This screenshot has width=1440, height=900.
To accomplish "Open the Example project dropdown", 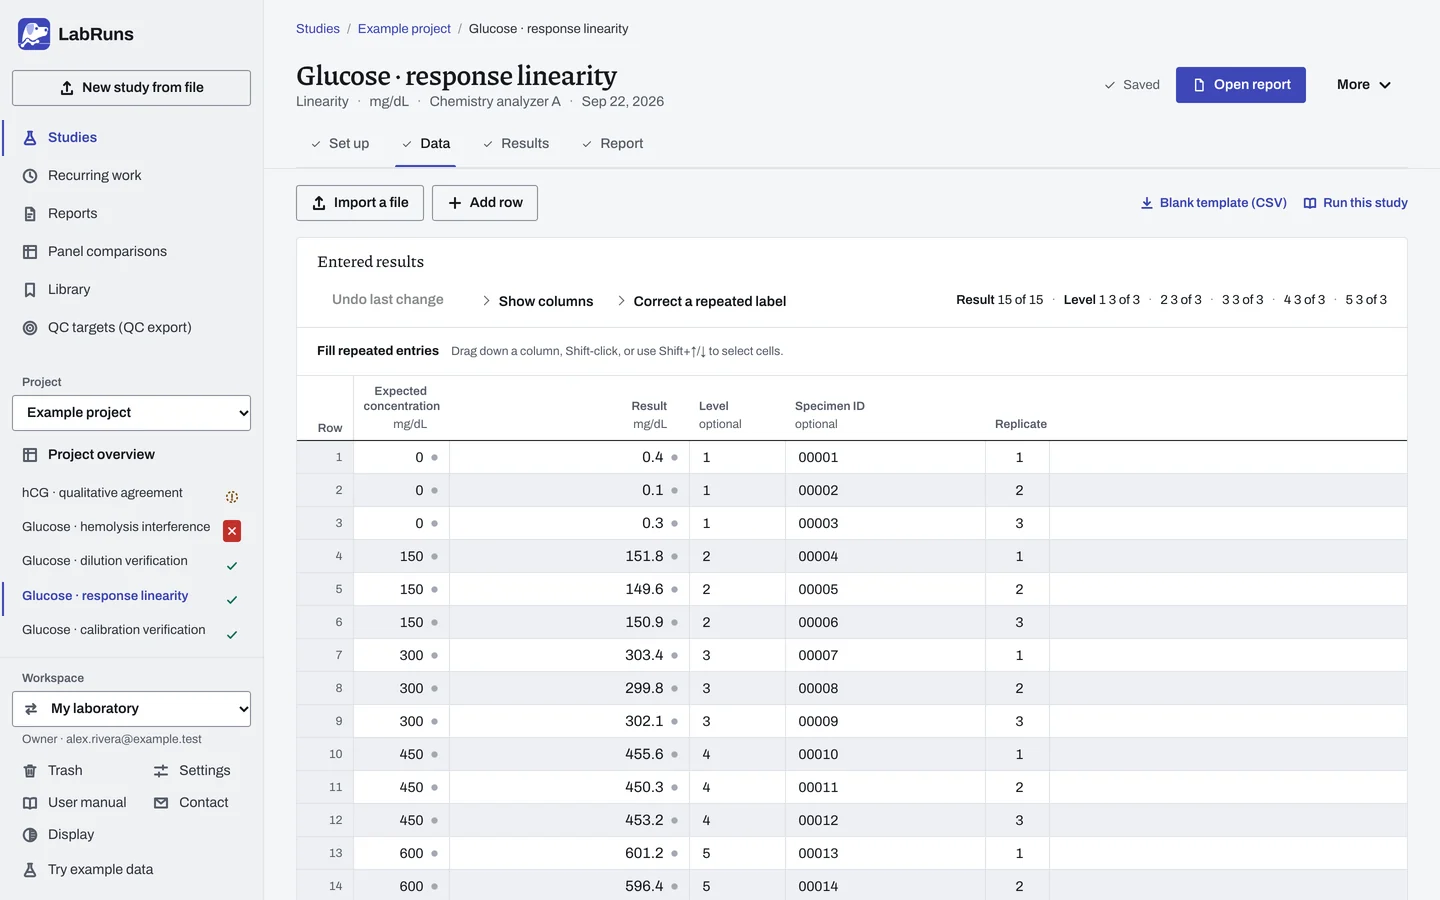I will coord(131,413).
